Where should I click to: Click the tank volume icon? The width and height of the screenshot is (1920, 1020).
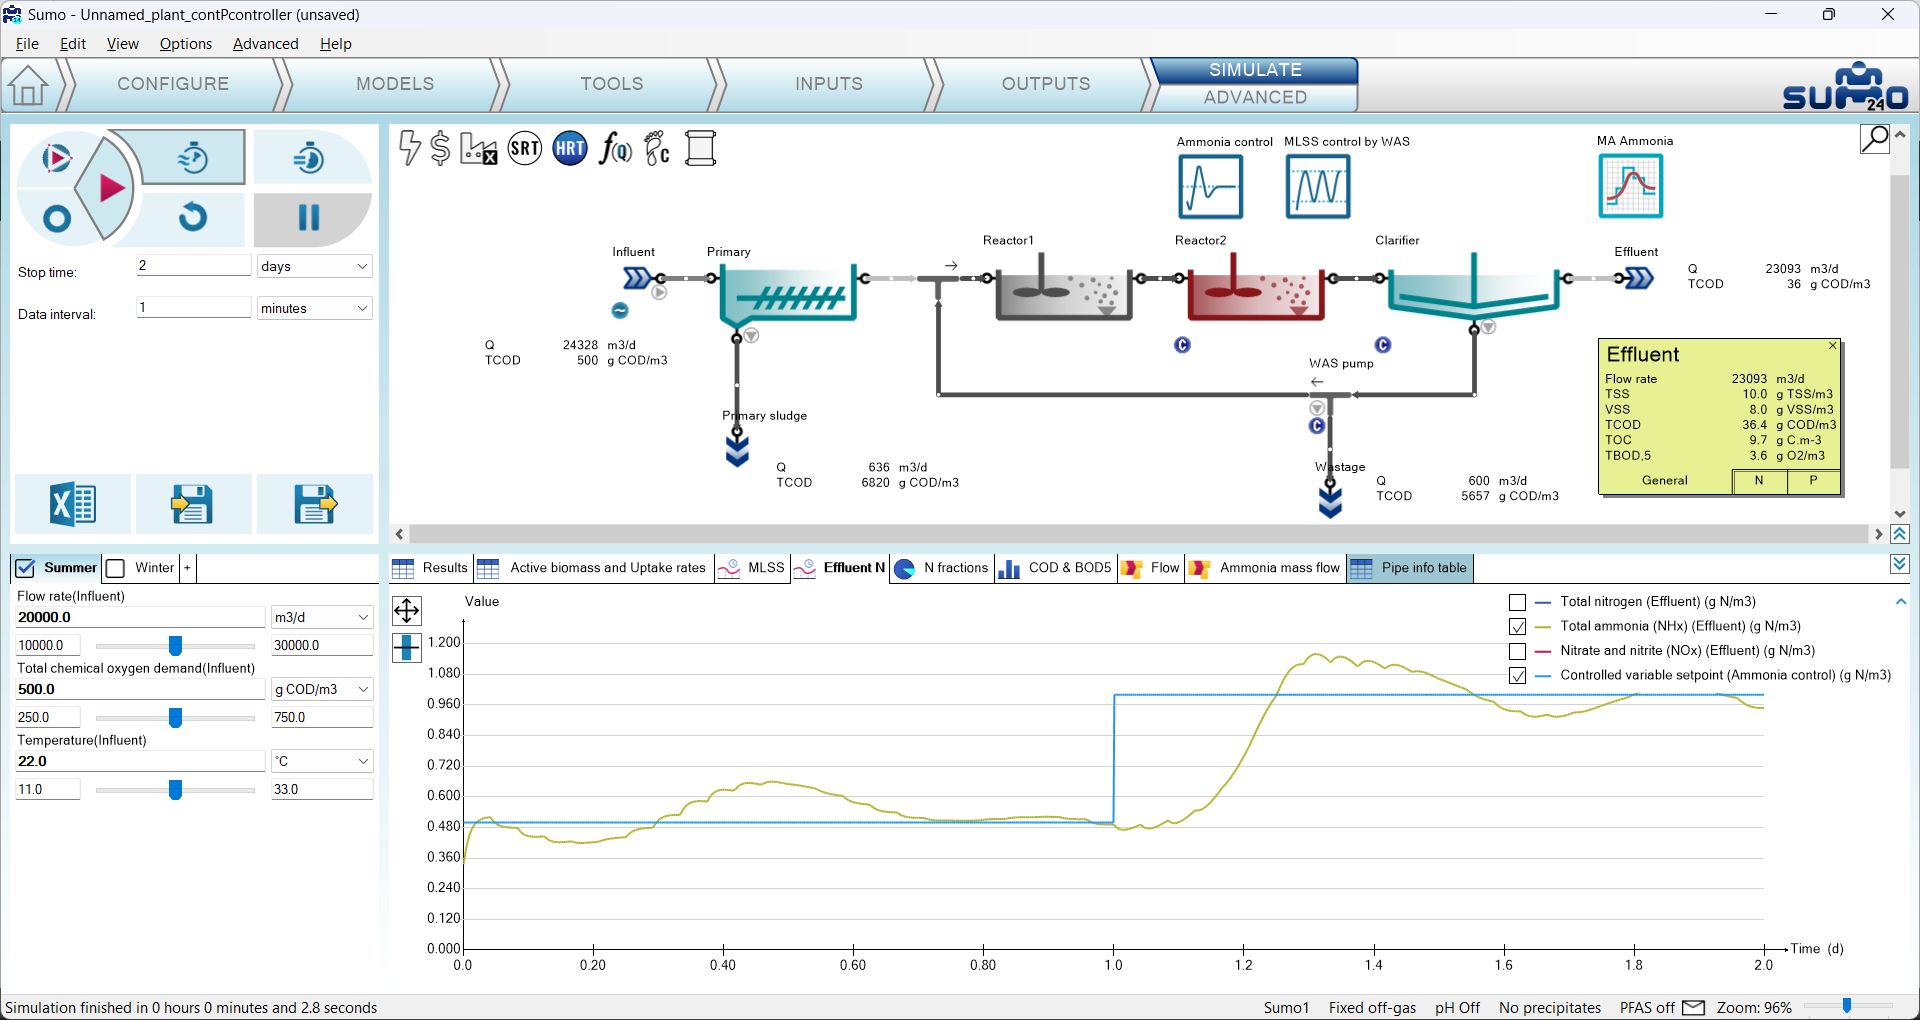point(701,149)
